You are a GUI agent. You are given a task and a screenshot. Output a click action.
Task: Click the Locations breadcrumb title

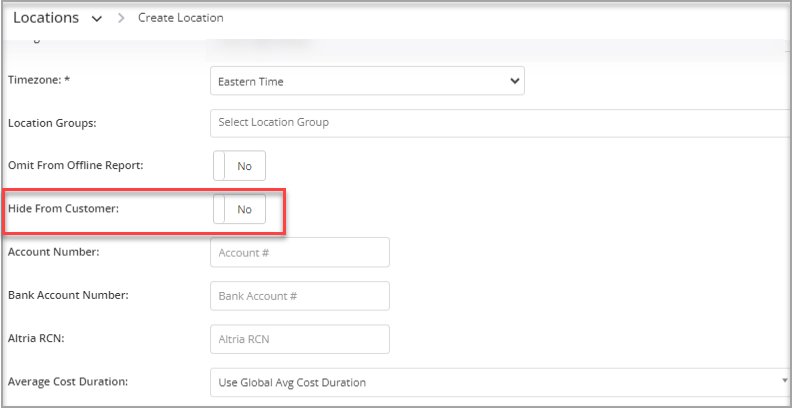pyautogui.click(x=46, y=18)
